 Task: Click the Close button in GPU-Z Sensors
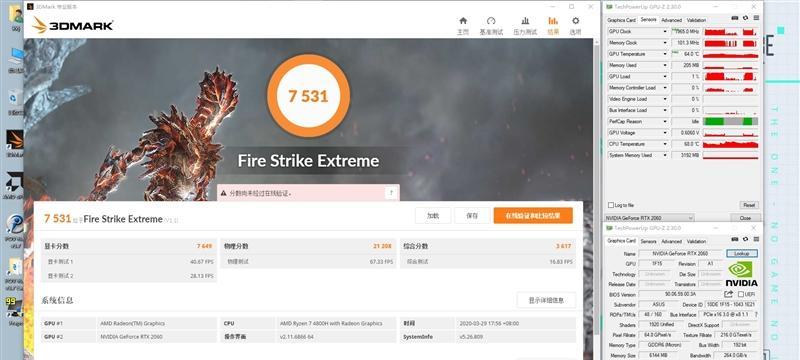pos(745,218)
